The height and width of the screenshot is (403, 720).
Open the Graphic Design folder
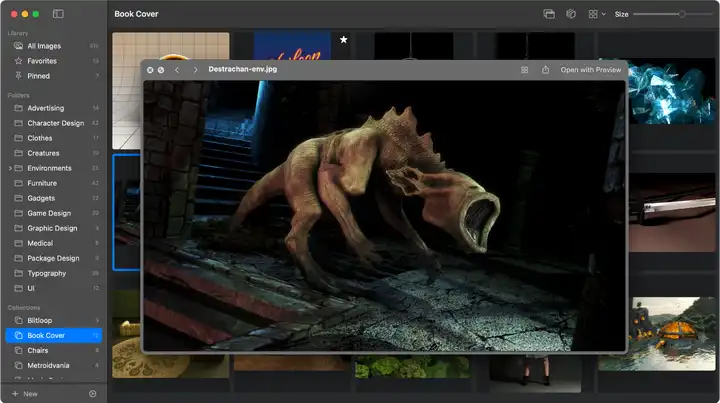point(54,228)
